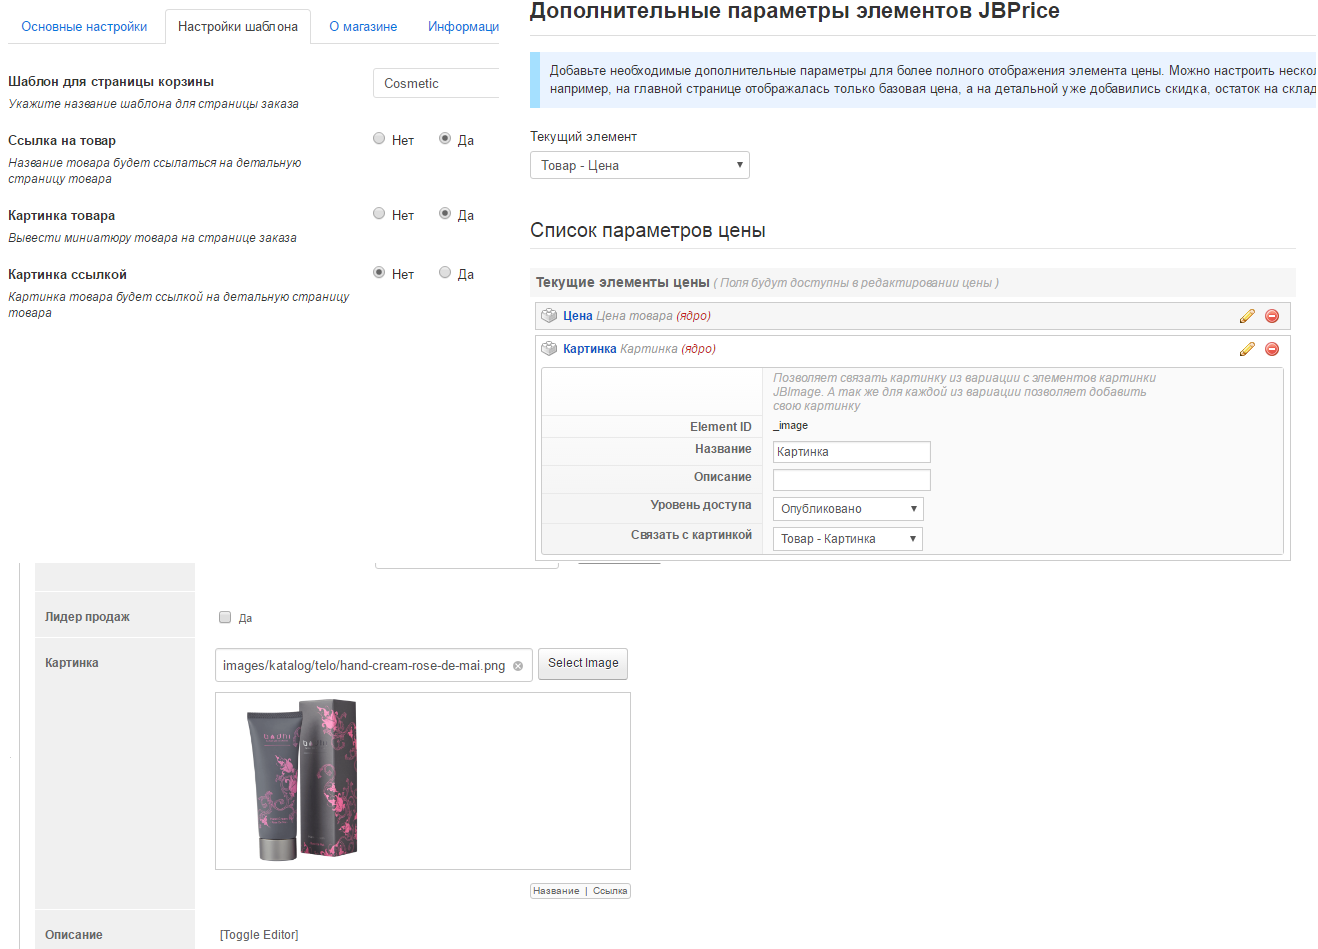The height and width of the screenshot is (949, 1318).
Task: Click the pencil edit icon for Картинка row
Action: pos(1247,349)
